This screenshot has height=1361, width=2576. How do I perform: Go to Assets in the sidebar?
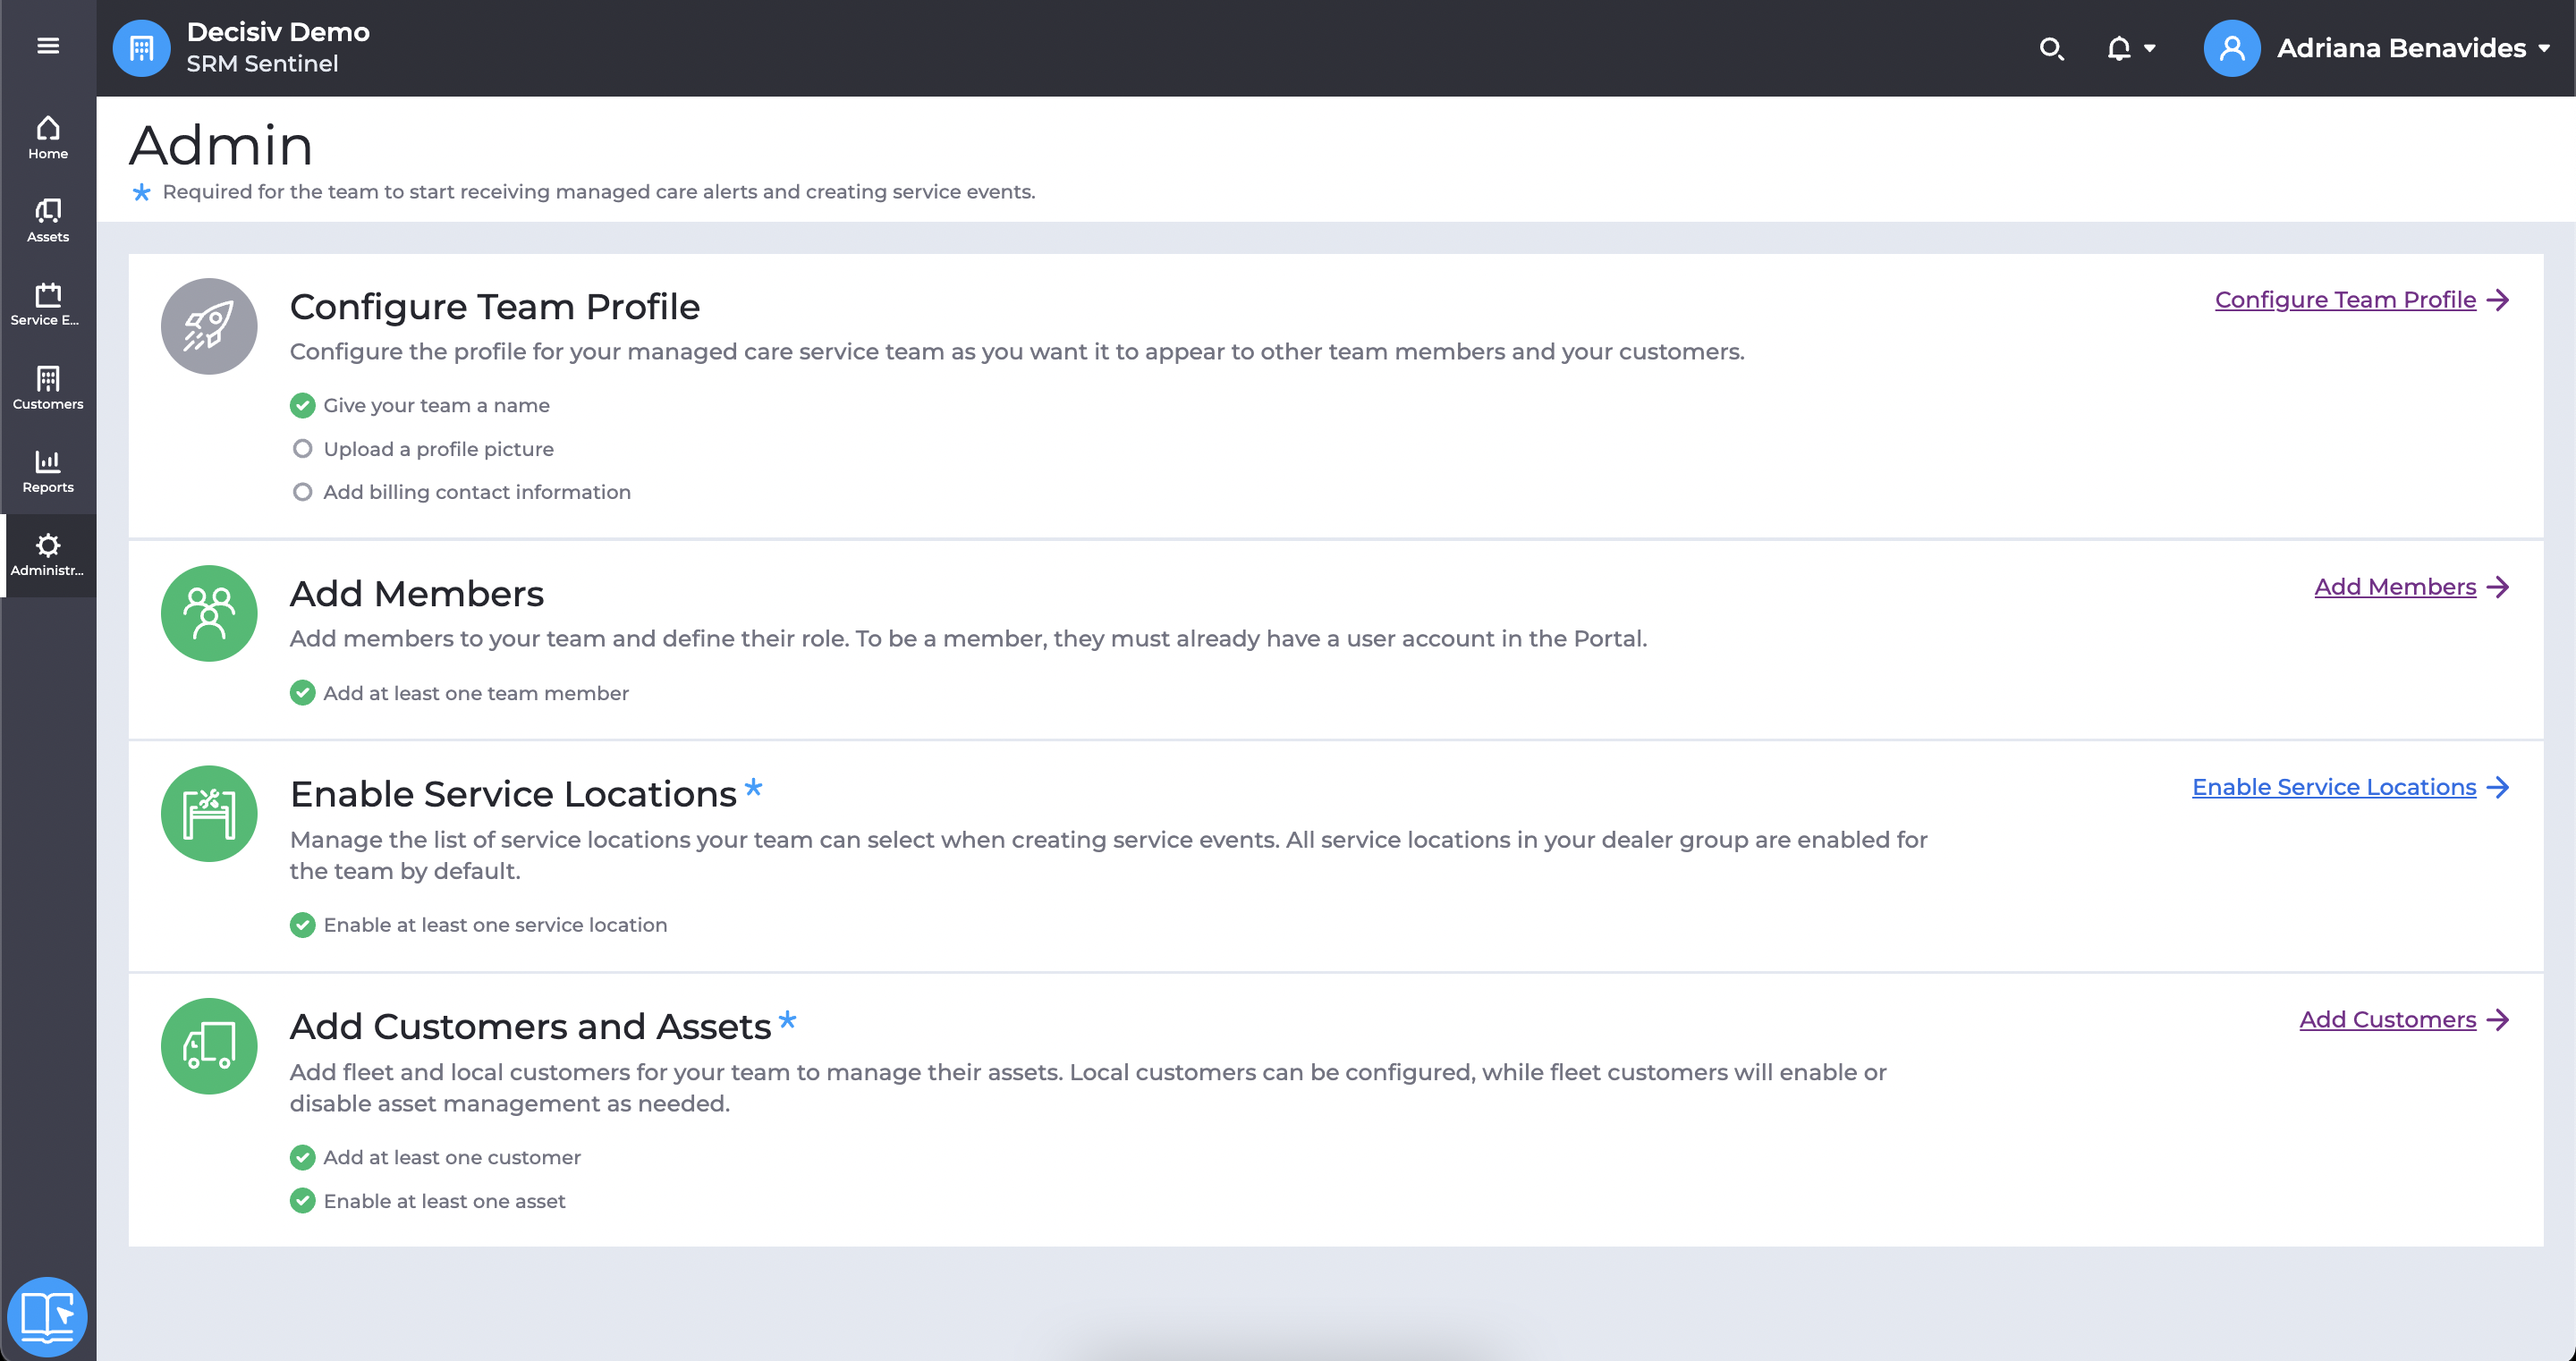(48, 221)
